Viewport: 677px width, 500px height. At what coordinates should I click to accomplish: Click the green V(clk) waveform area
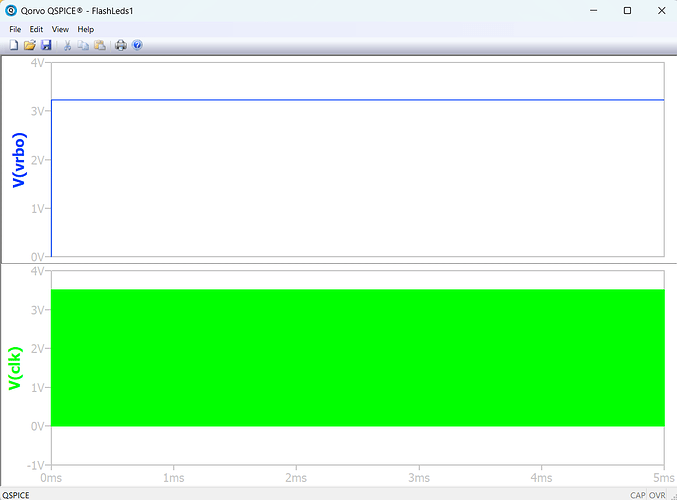pos(357,358)
